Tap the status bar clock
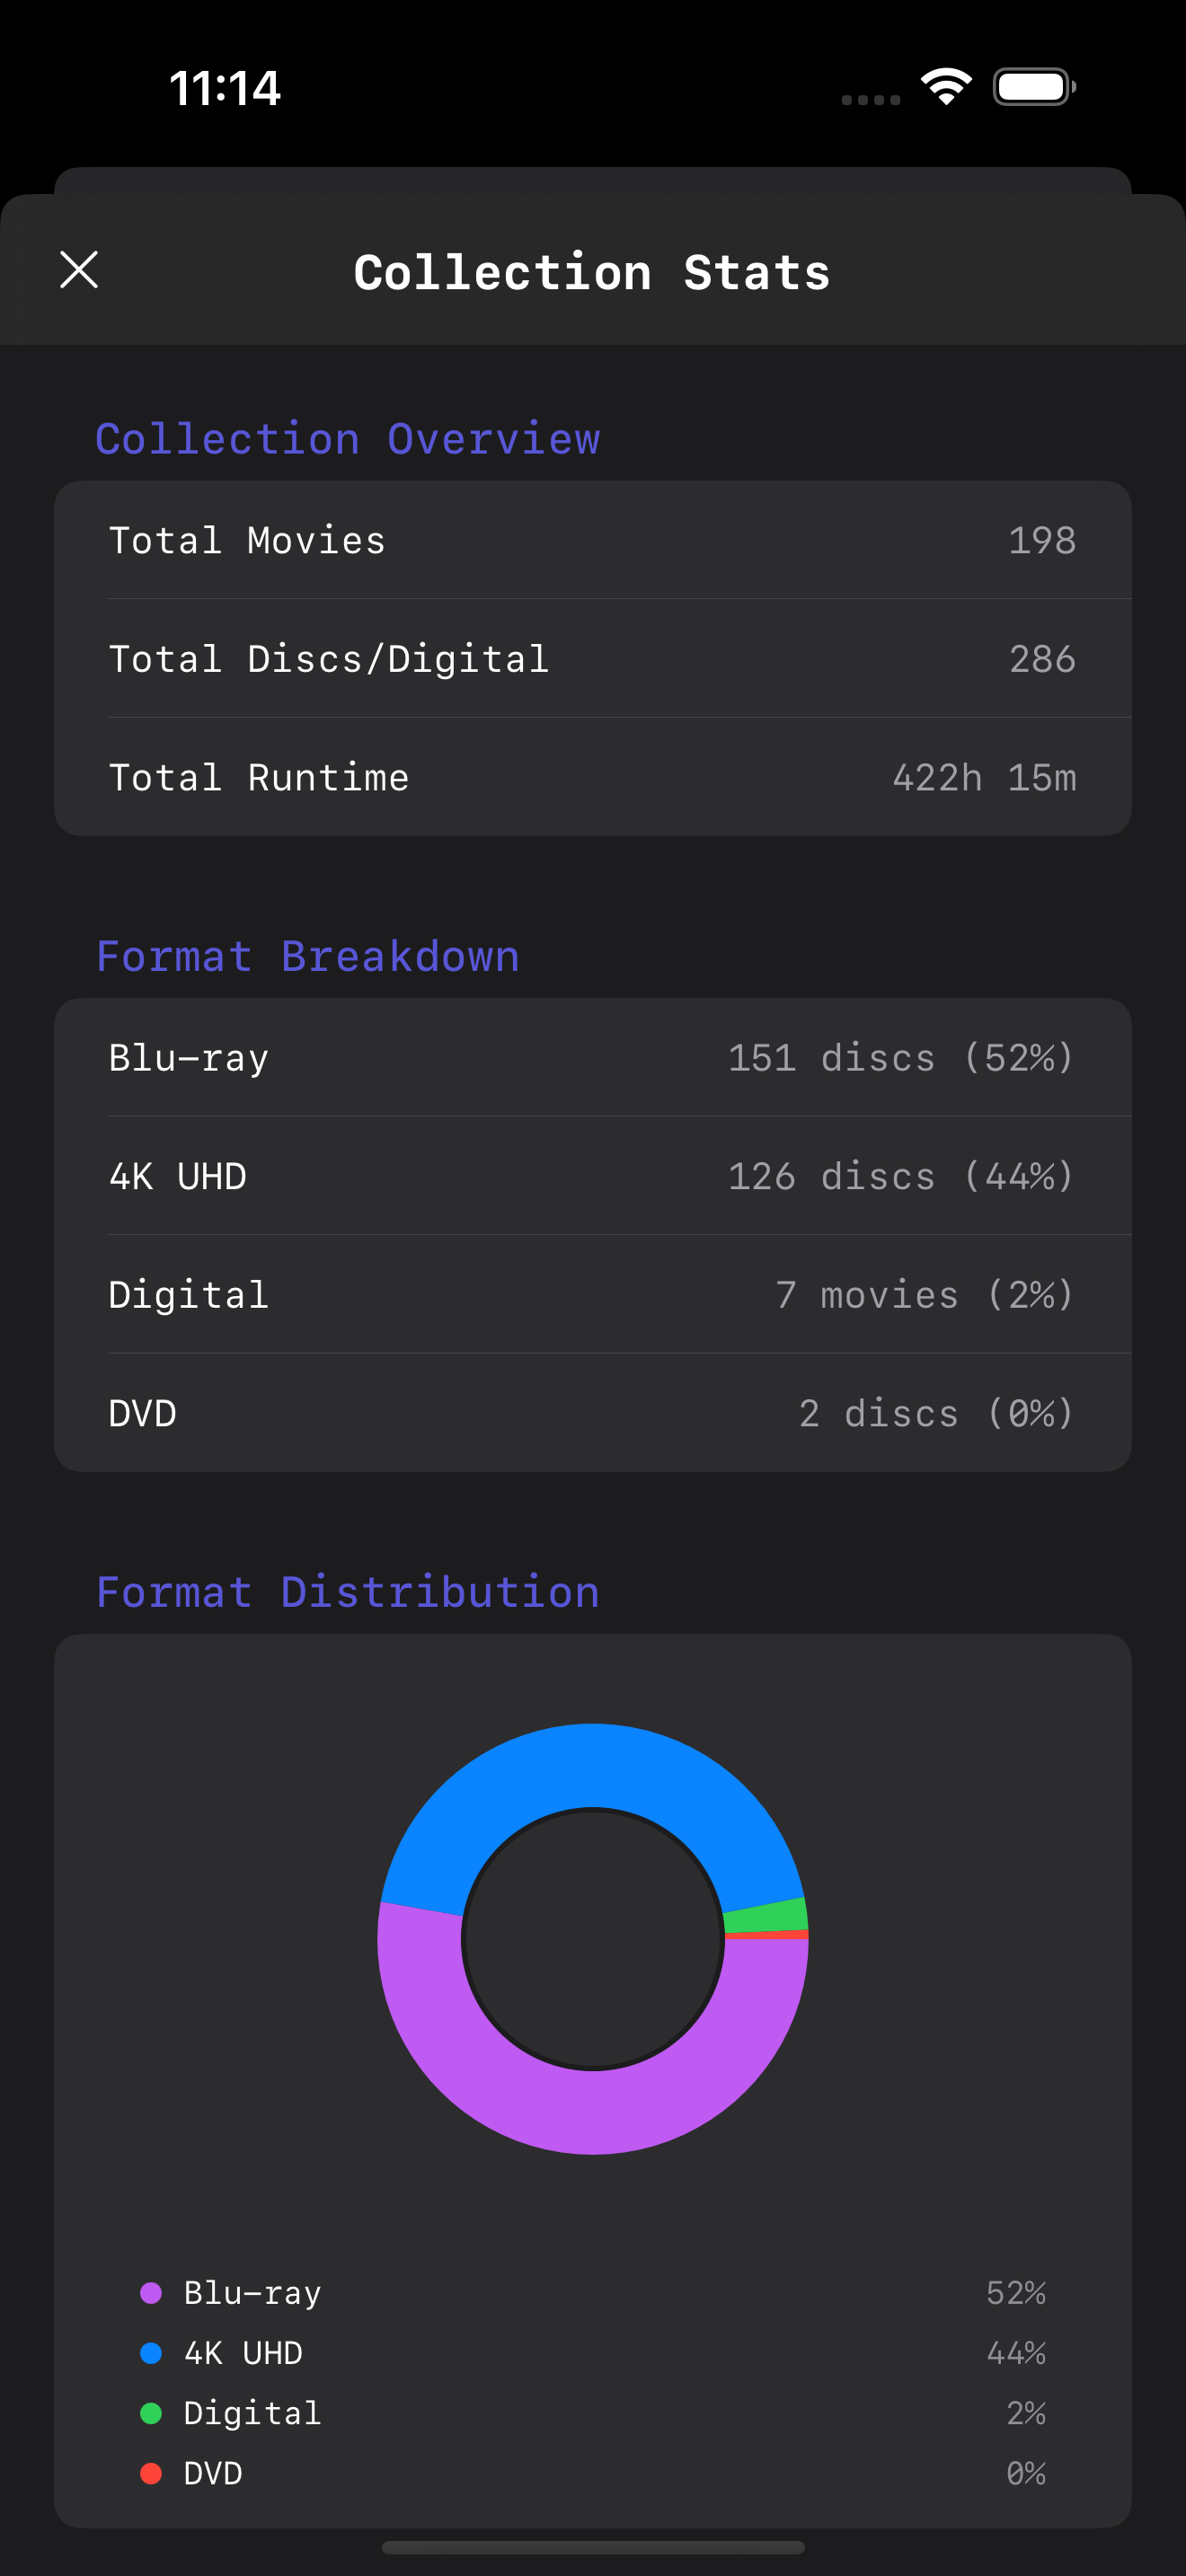This screenshot has height=2576, width=1186. (225, 88)
